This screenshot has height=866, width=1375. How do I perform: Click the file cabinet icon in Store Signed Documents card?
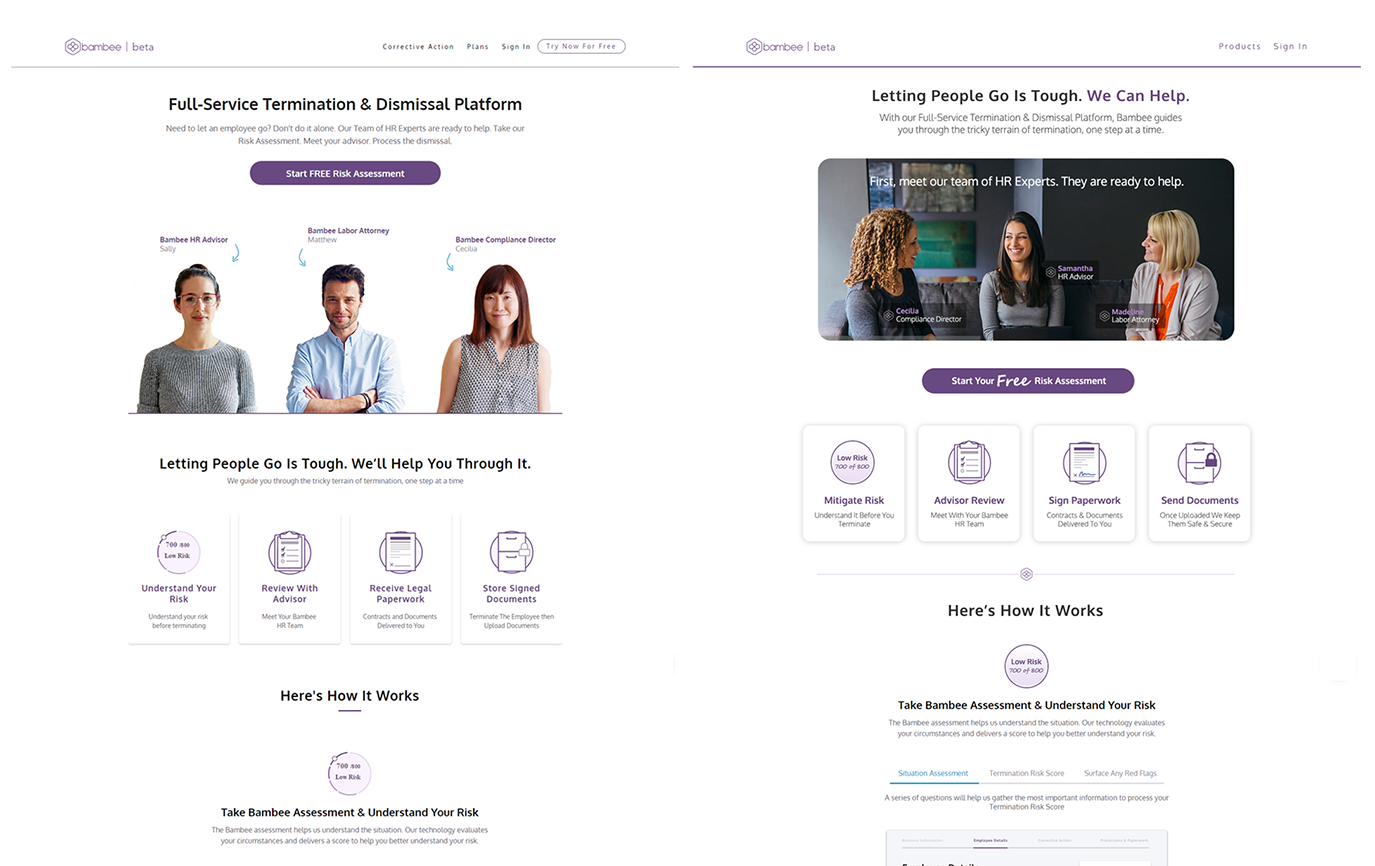click(511, 551)
